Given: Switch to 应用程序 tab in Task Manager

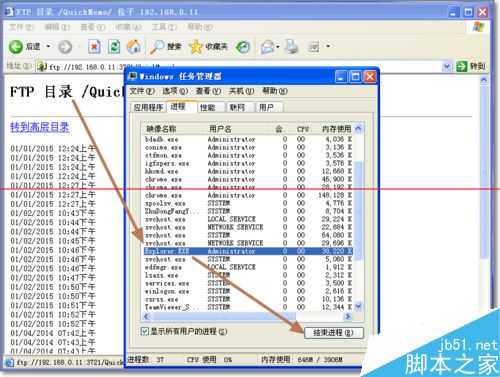Looking at the screenshot, I should [148, 107].
